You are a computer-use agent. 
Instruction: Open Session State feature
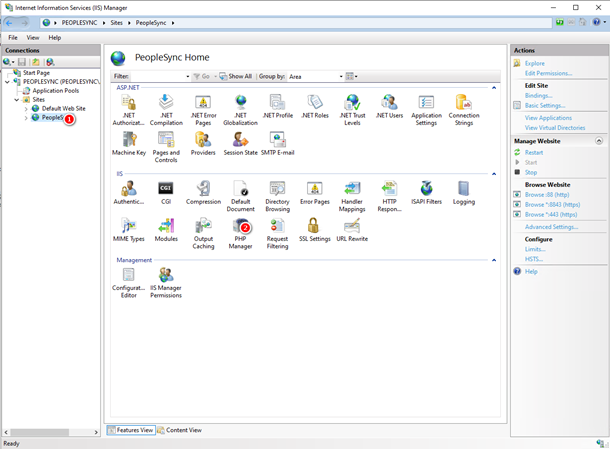pyautogui.click(x=240, y=144)
